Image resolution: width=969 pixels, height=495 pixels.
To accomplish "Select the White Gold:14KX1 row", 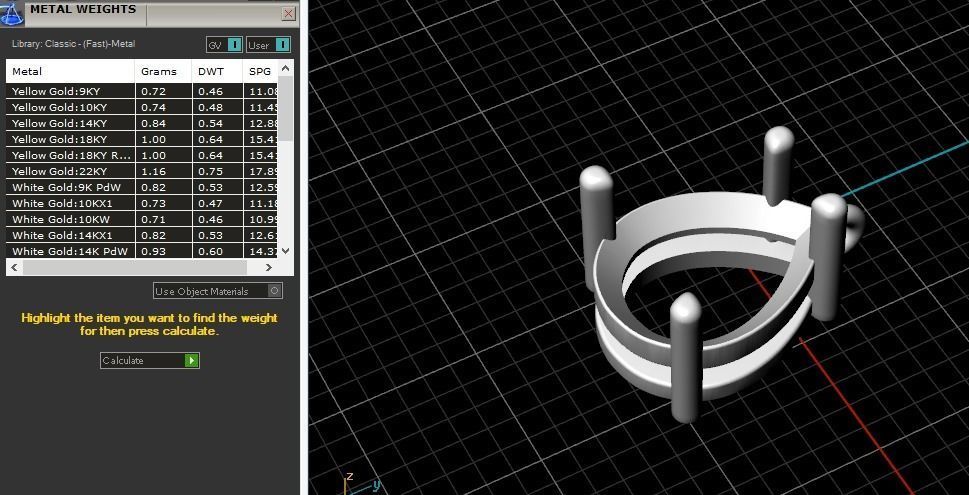I will click(x=142, y=235).
